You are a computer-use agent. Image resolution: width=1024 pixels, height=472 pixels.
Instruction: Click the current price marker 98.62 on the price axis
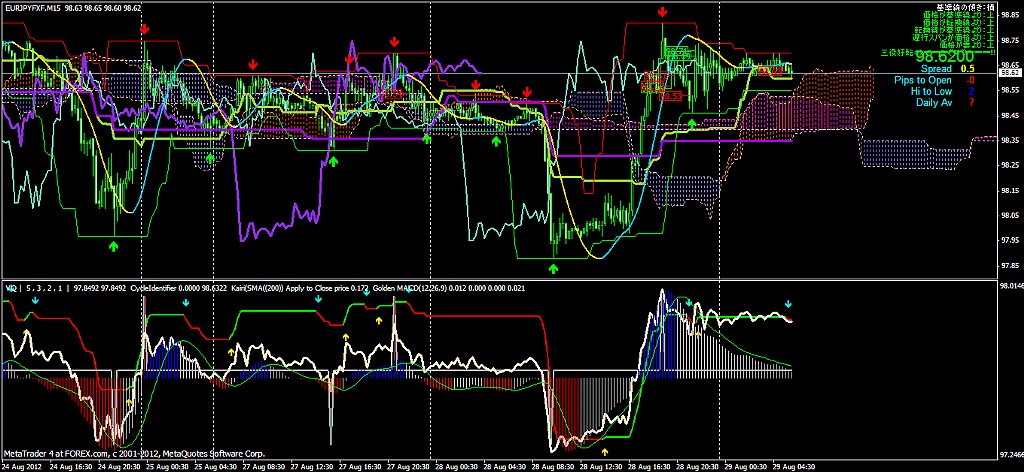click(1008, 74)
